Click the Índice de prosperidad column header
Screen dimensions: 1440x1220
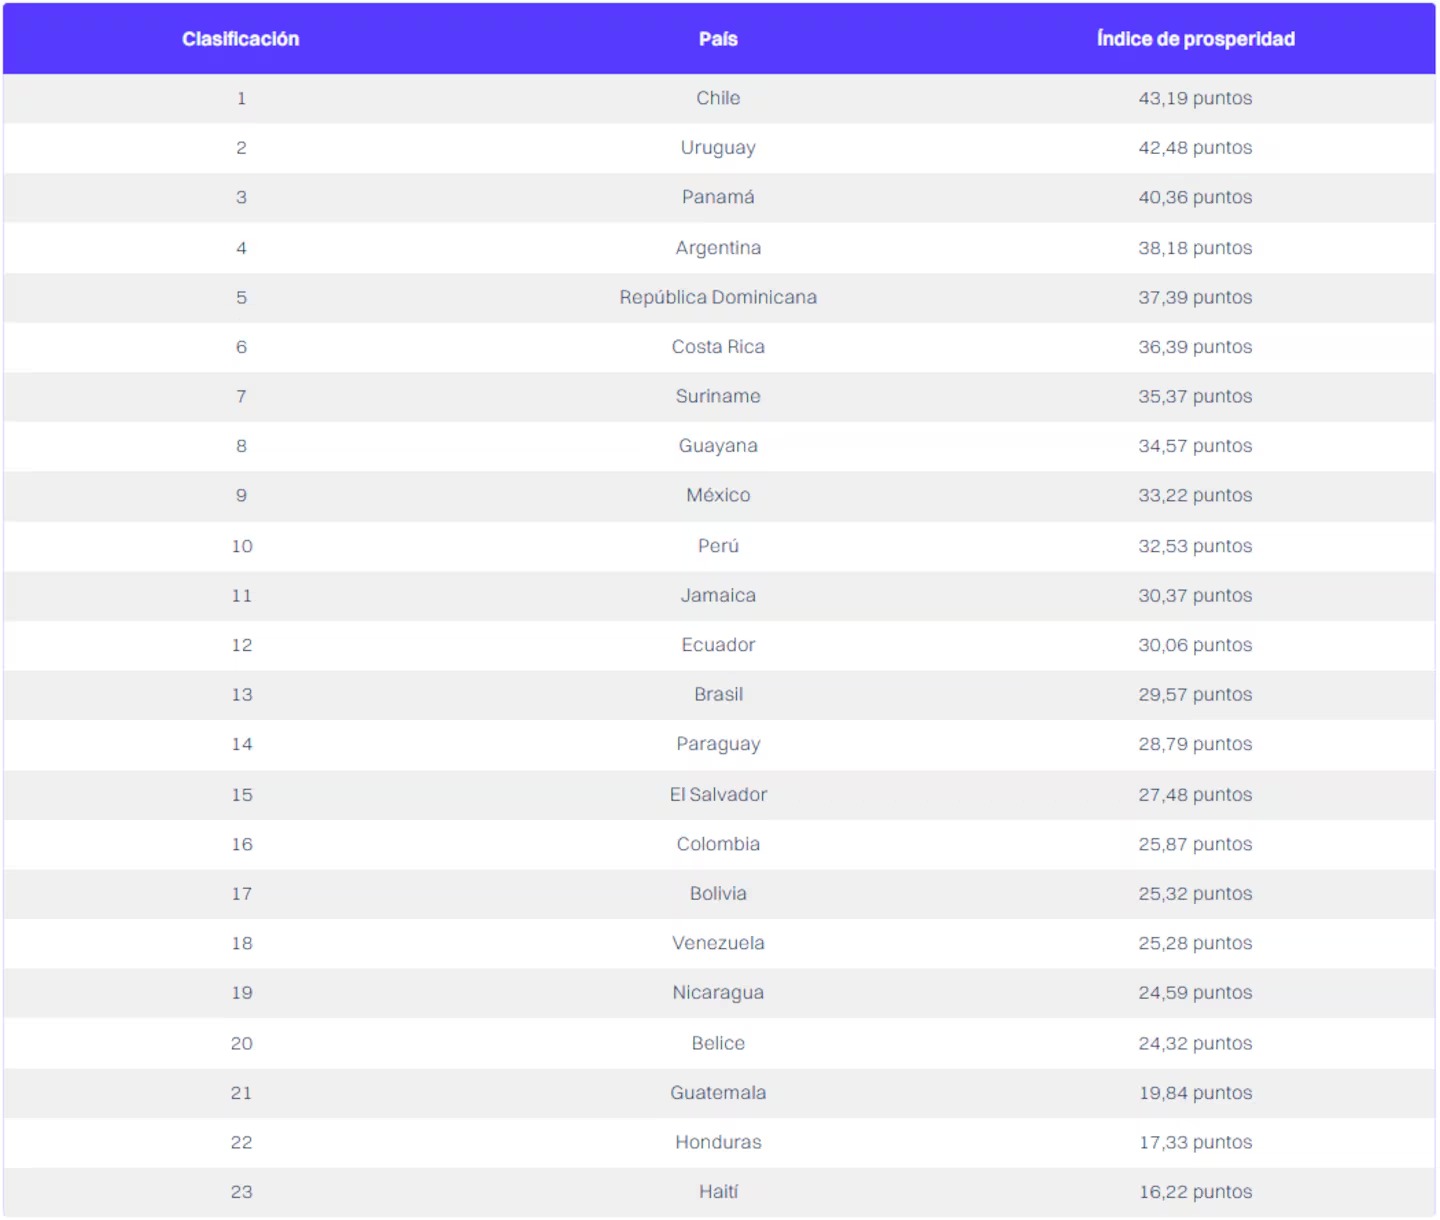tap(1195, 39)
